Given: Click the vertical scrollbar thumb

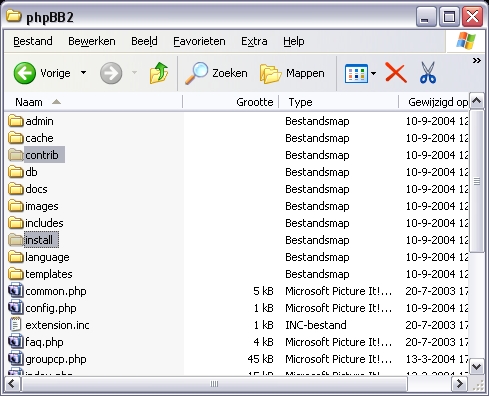Looking at the screenshot, I should coord(477,181).
